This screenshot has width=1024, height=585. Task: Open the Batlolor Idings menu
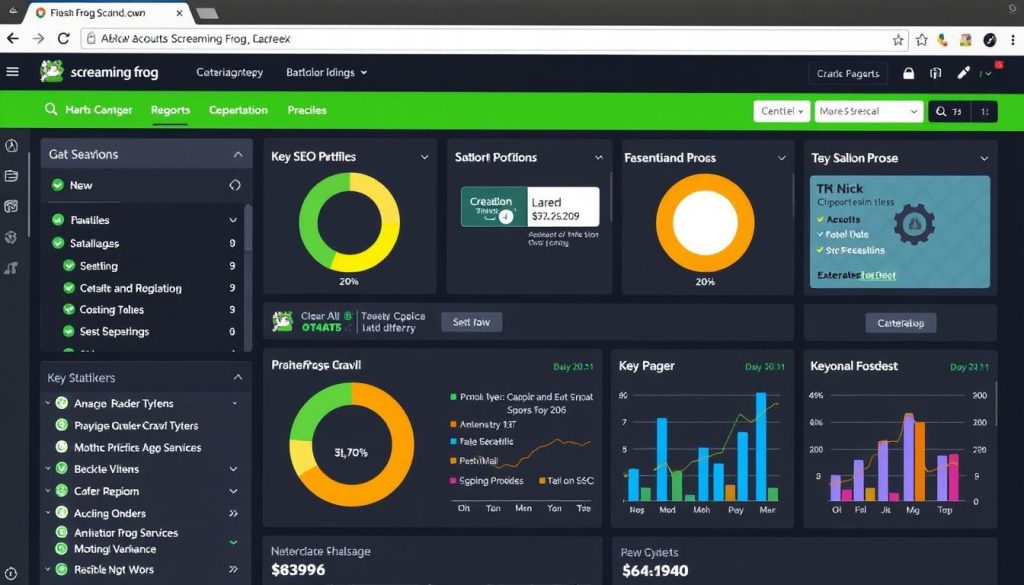coord(327,73)
